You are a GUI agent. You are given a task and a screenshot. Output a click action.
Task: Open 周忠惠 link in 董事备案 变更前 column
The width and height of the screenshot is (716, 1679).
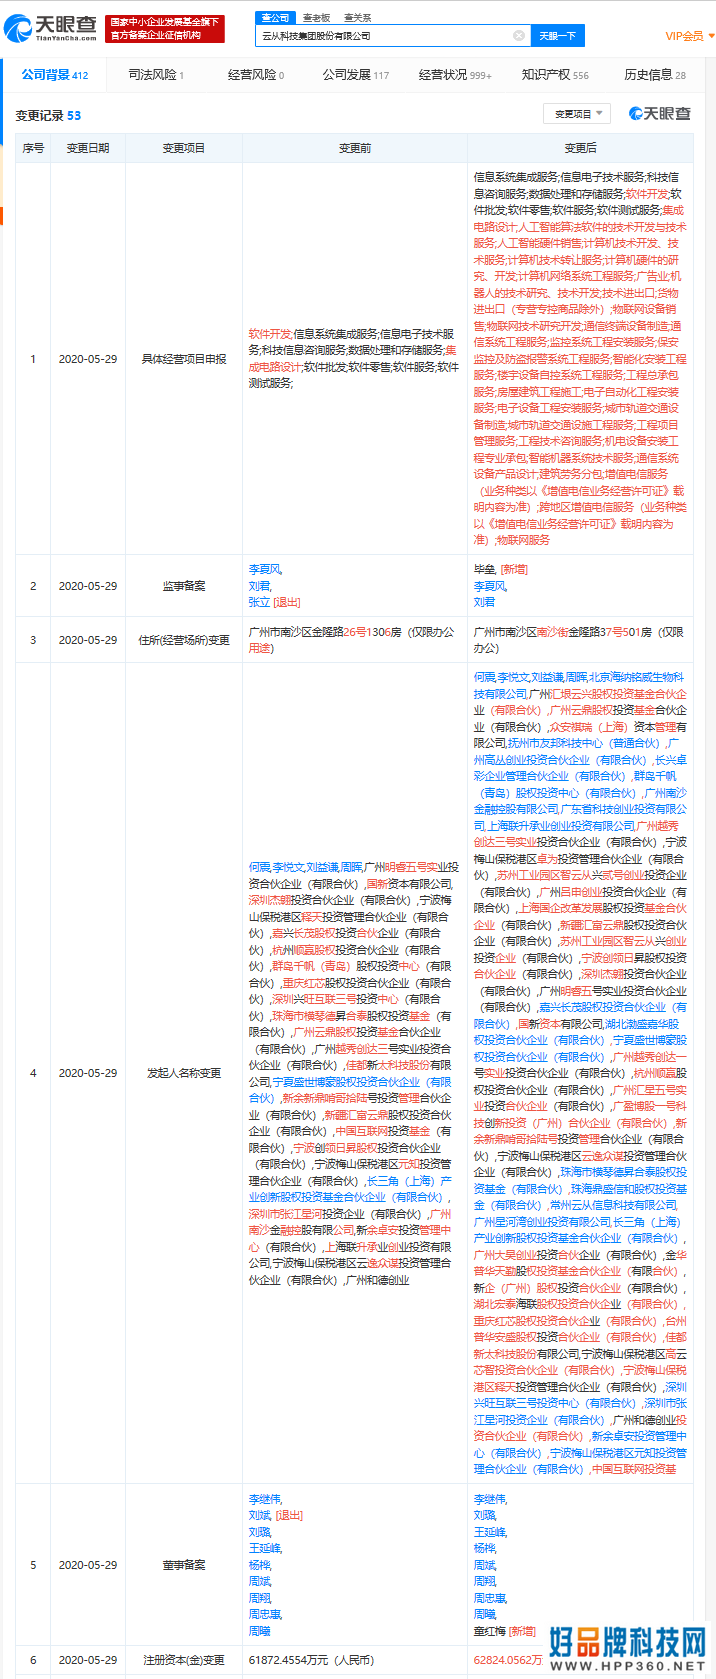tap(265, 1614)
